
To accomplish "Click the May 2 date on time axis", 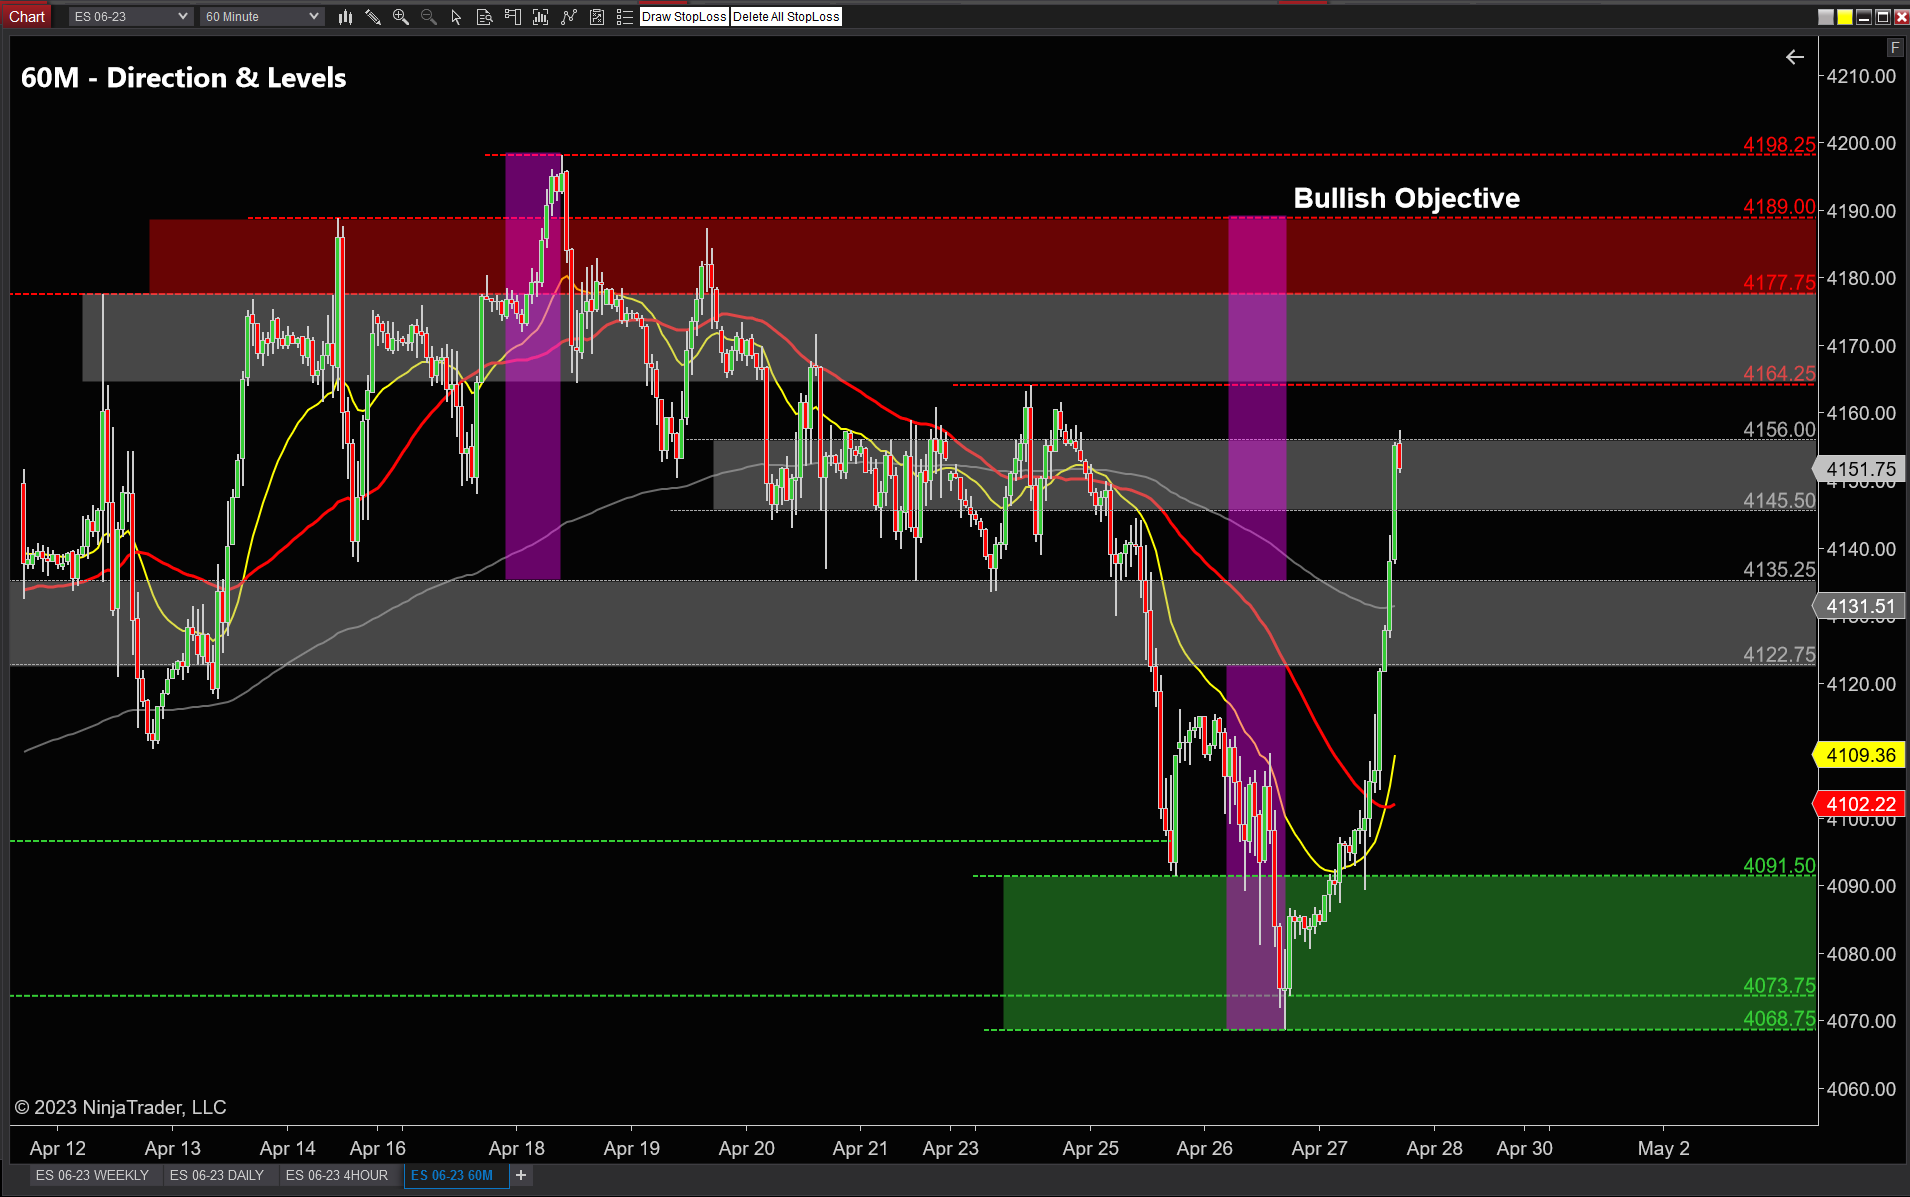I will pos(1663,1148).
